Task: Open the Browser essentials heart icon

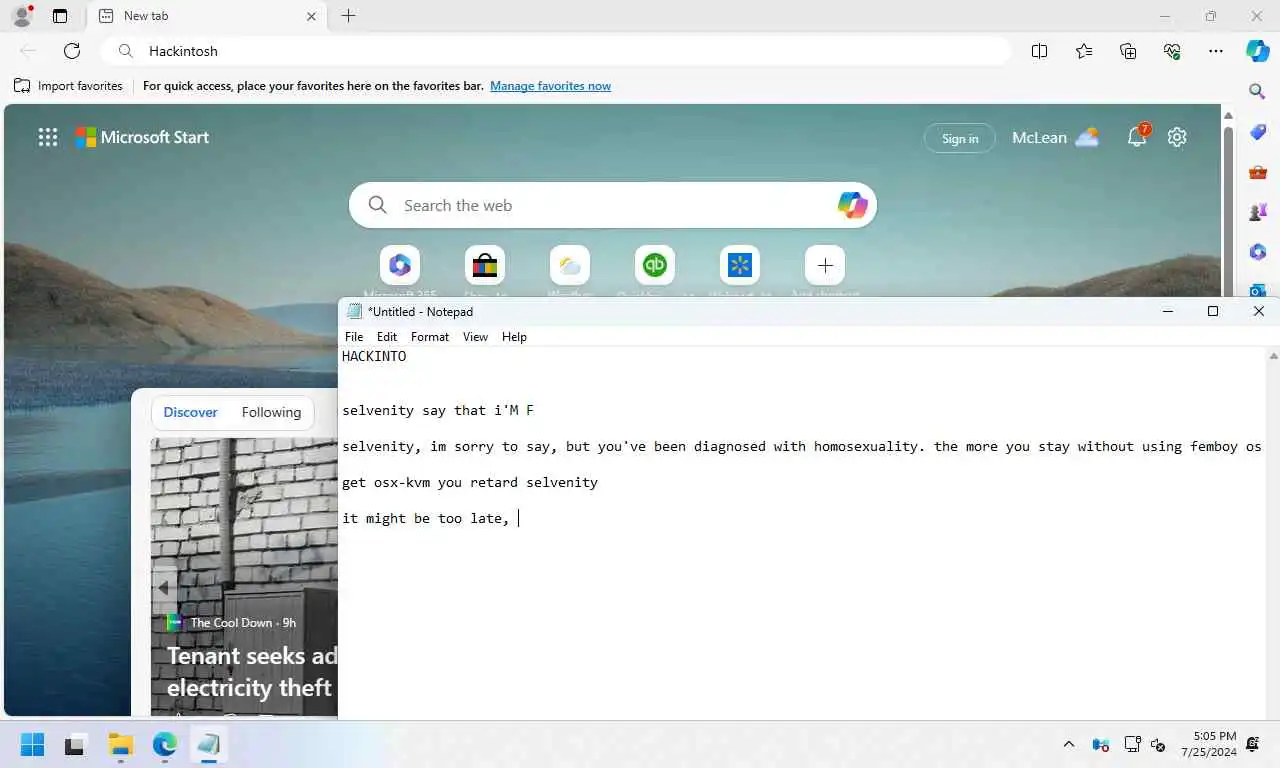Action: [x=1172, y=51]
